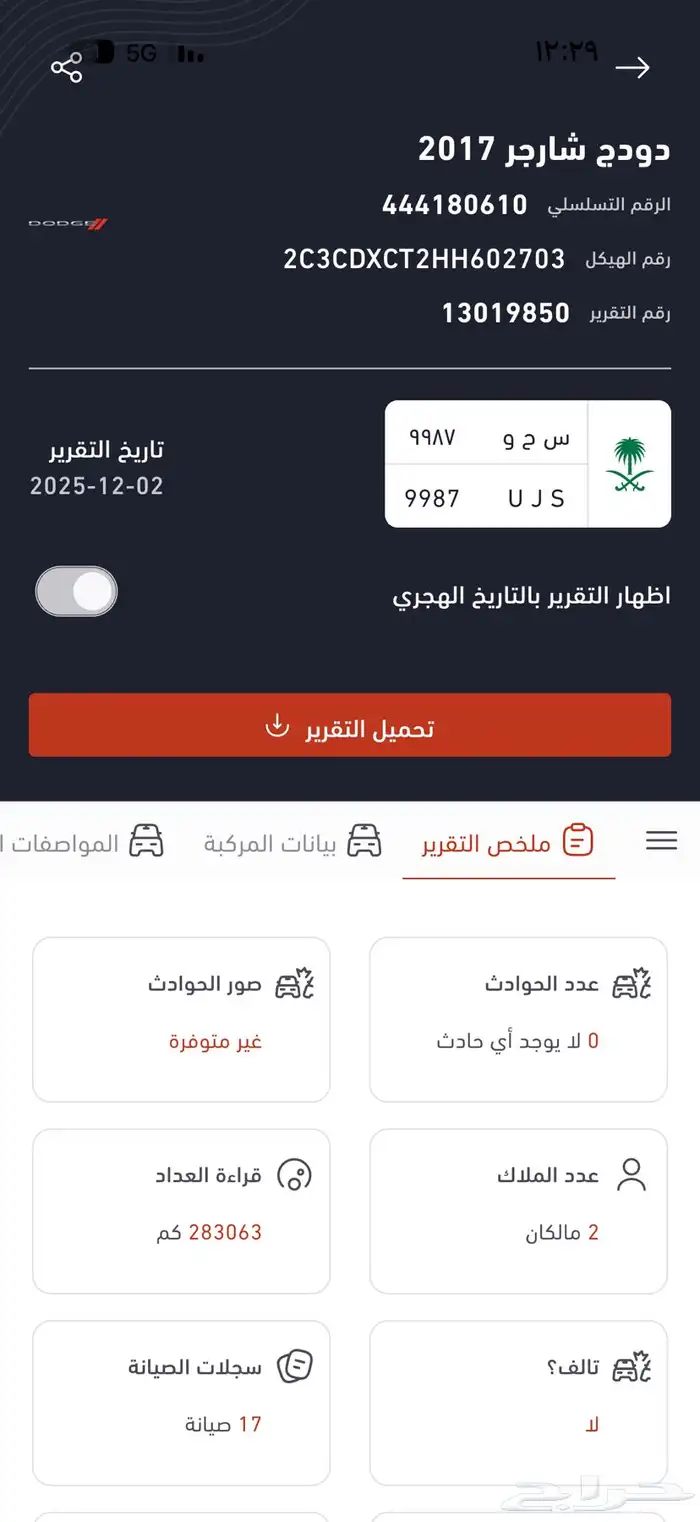This screenshot has width=700, height=1522.
Task: Tap the share icon at top left
Action: tap(67, 67)
